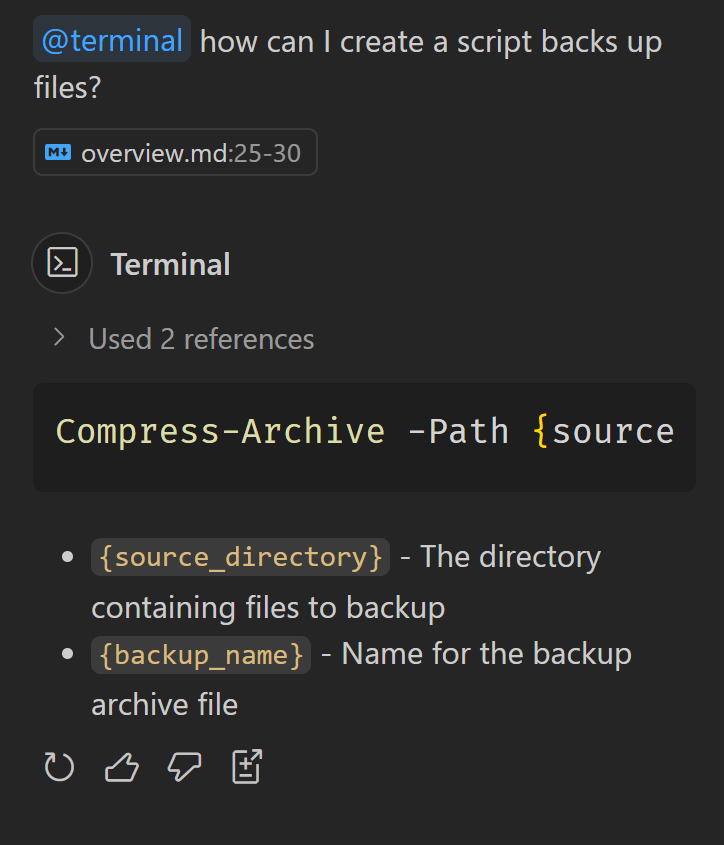Open the Used 2 references list

(x=201, y=339)
